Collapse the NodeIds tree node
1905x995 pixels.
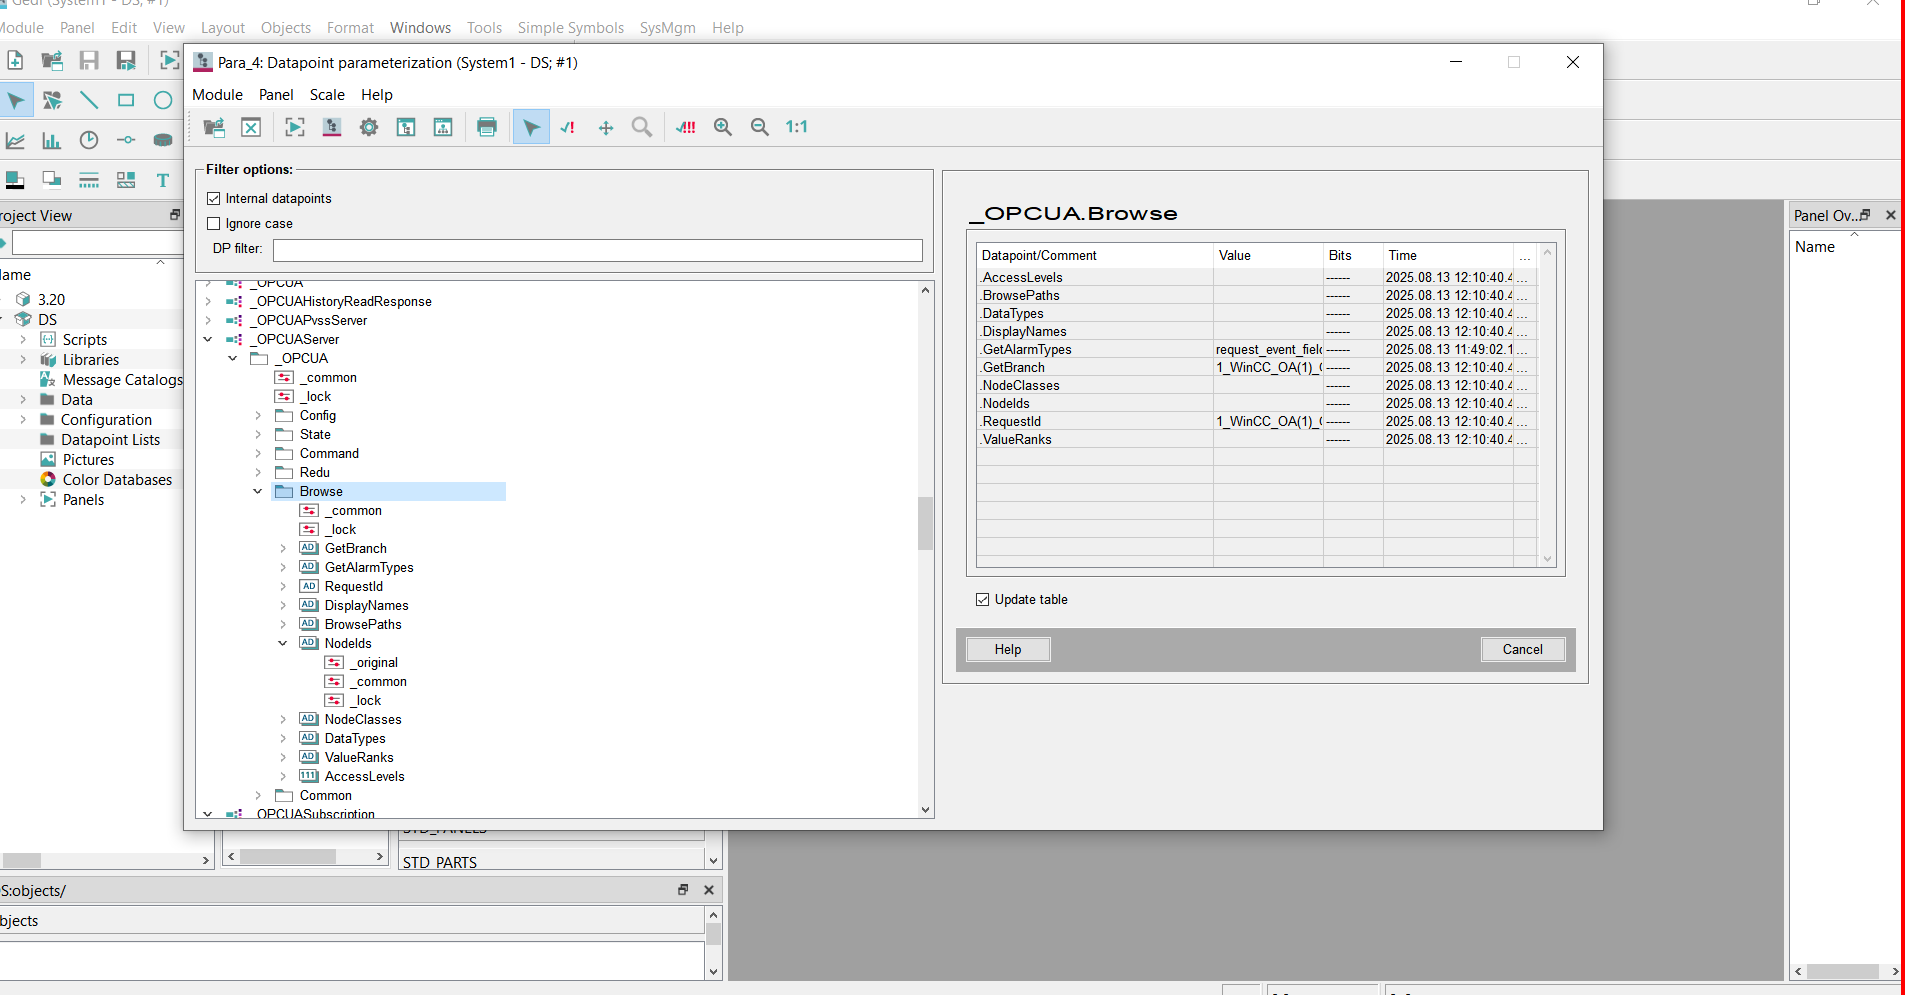click(x=283, y=644)
